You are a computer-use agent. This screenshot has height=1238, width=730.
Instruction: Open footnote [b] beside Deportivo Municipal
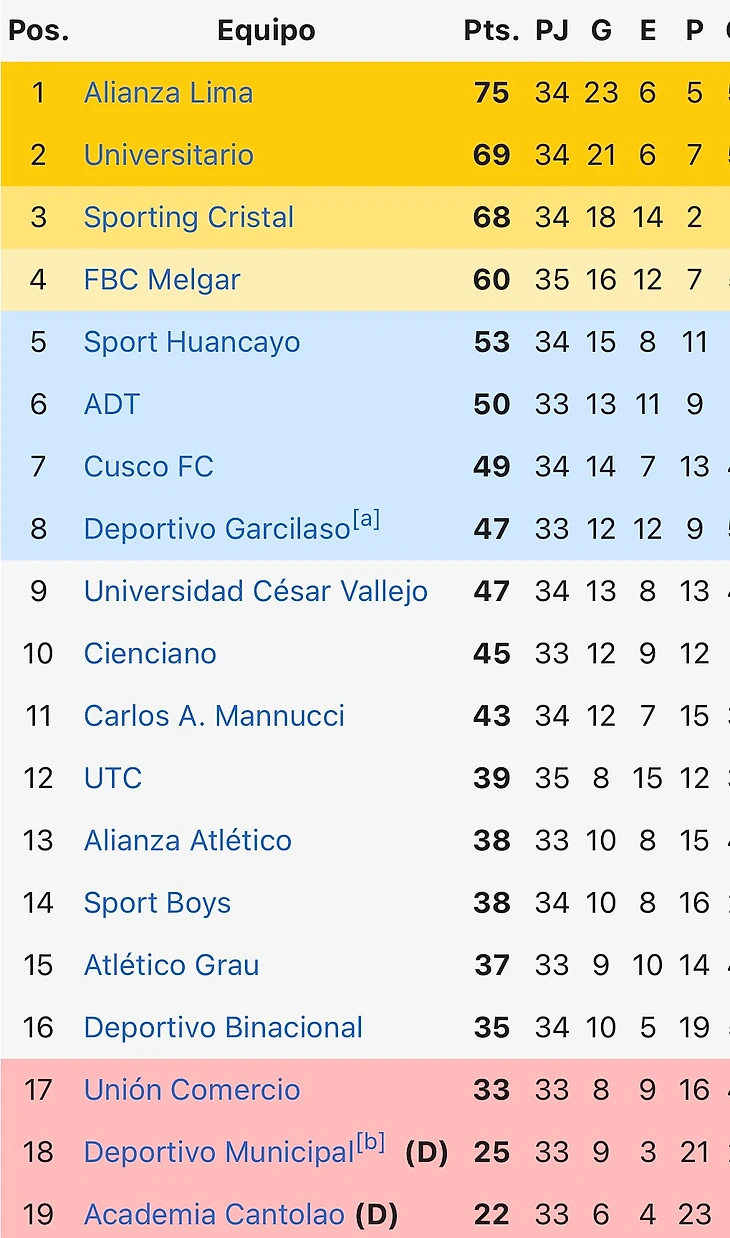pos(371,1143)
